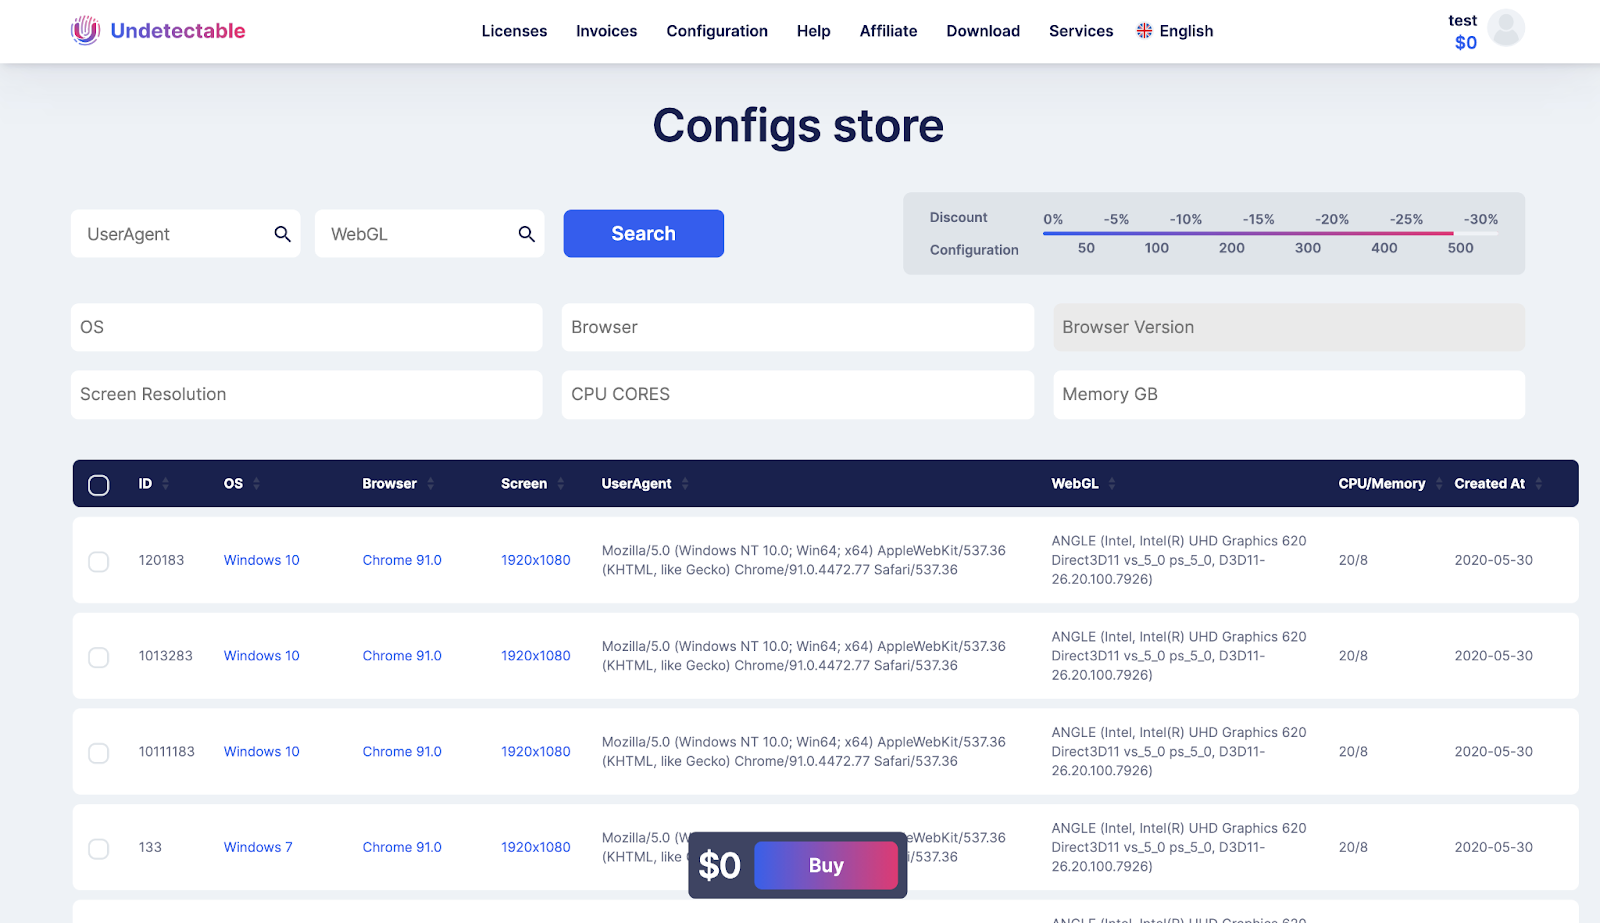Toggle the select-all checkbox in table header

99,485
